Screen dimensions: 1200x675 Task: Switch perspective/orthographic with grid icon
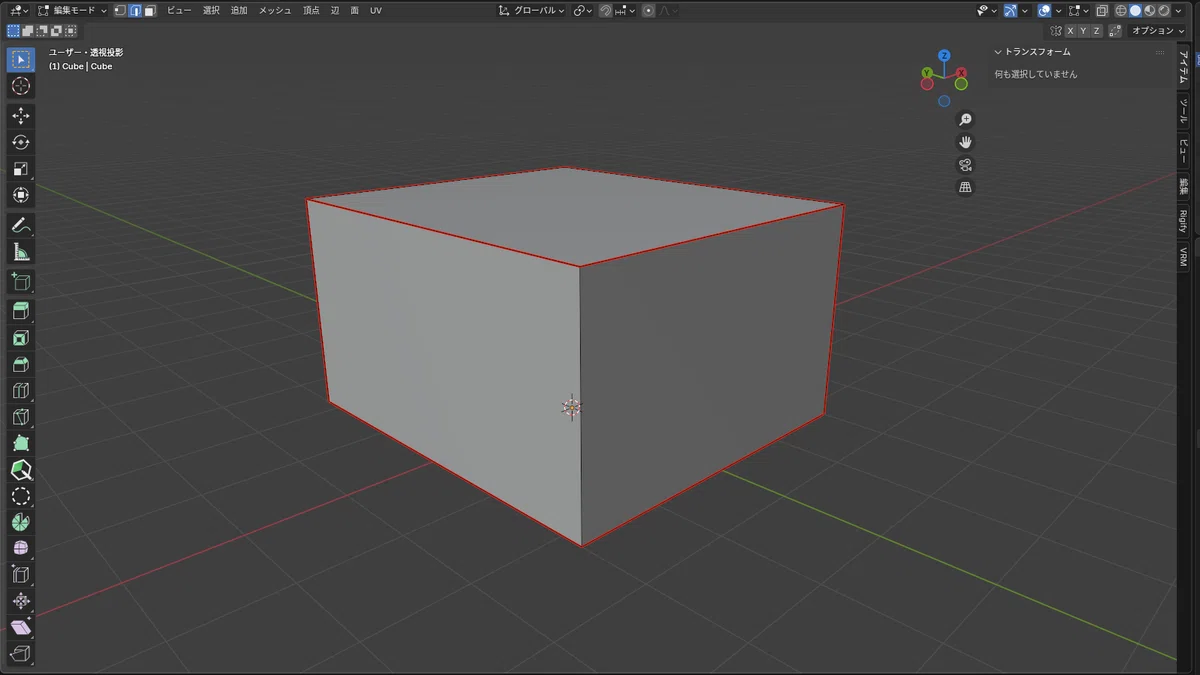pos(965,188)
